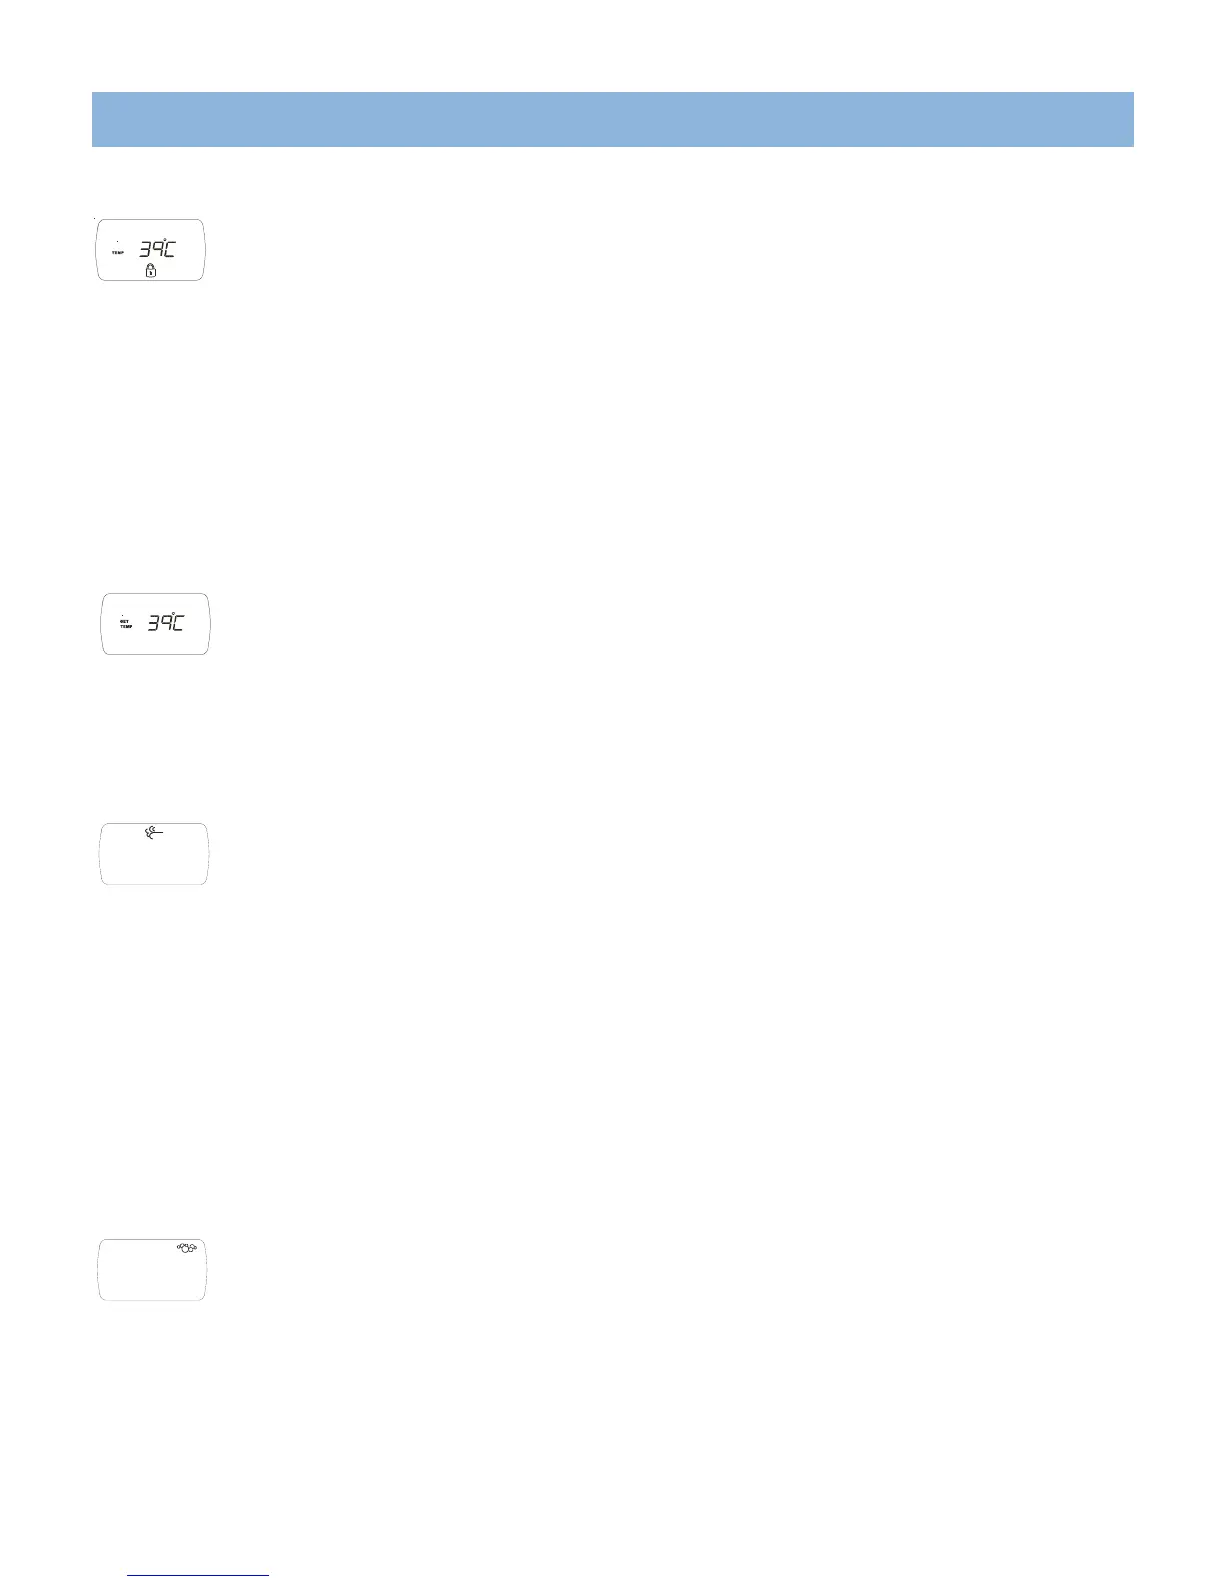Select the locked temperature display image

151,250
